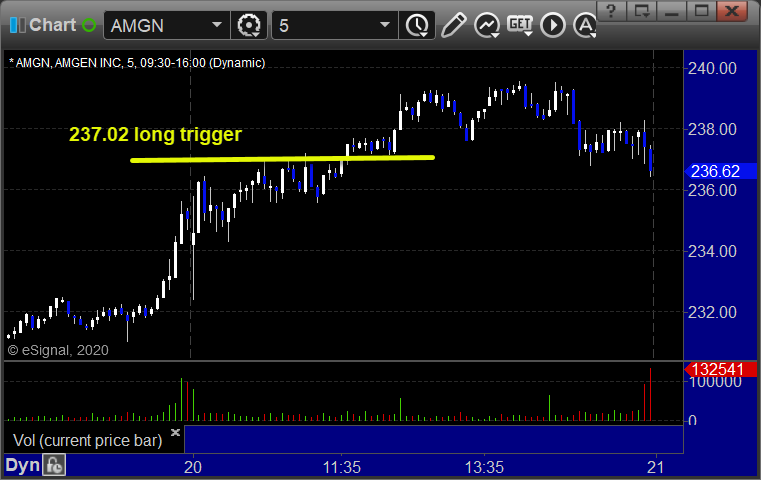Toggle the fe lock icon
This screenshot has height=480, width=761.
(54, 465)
